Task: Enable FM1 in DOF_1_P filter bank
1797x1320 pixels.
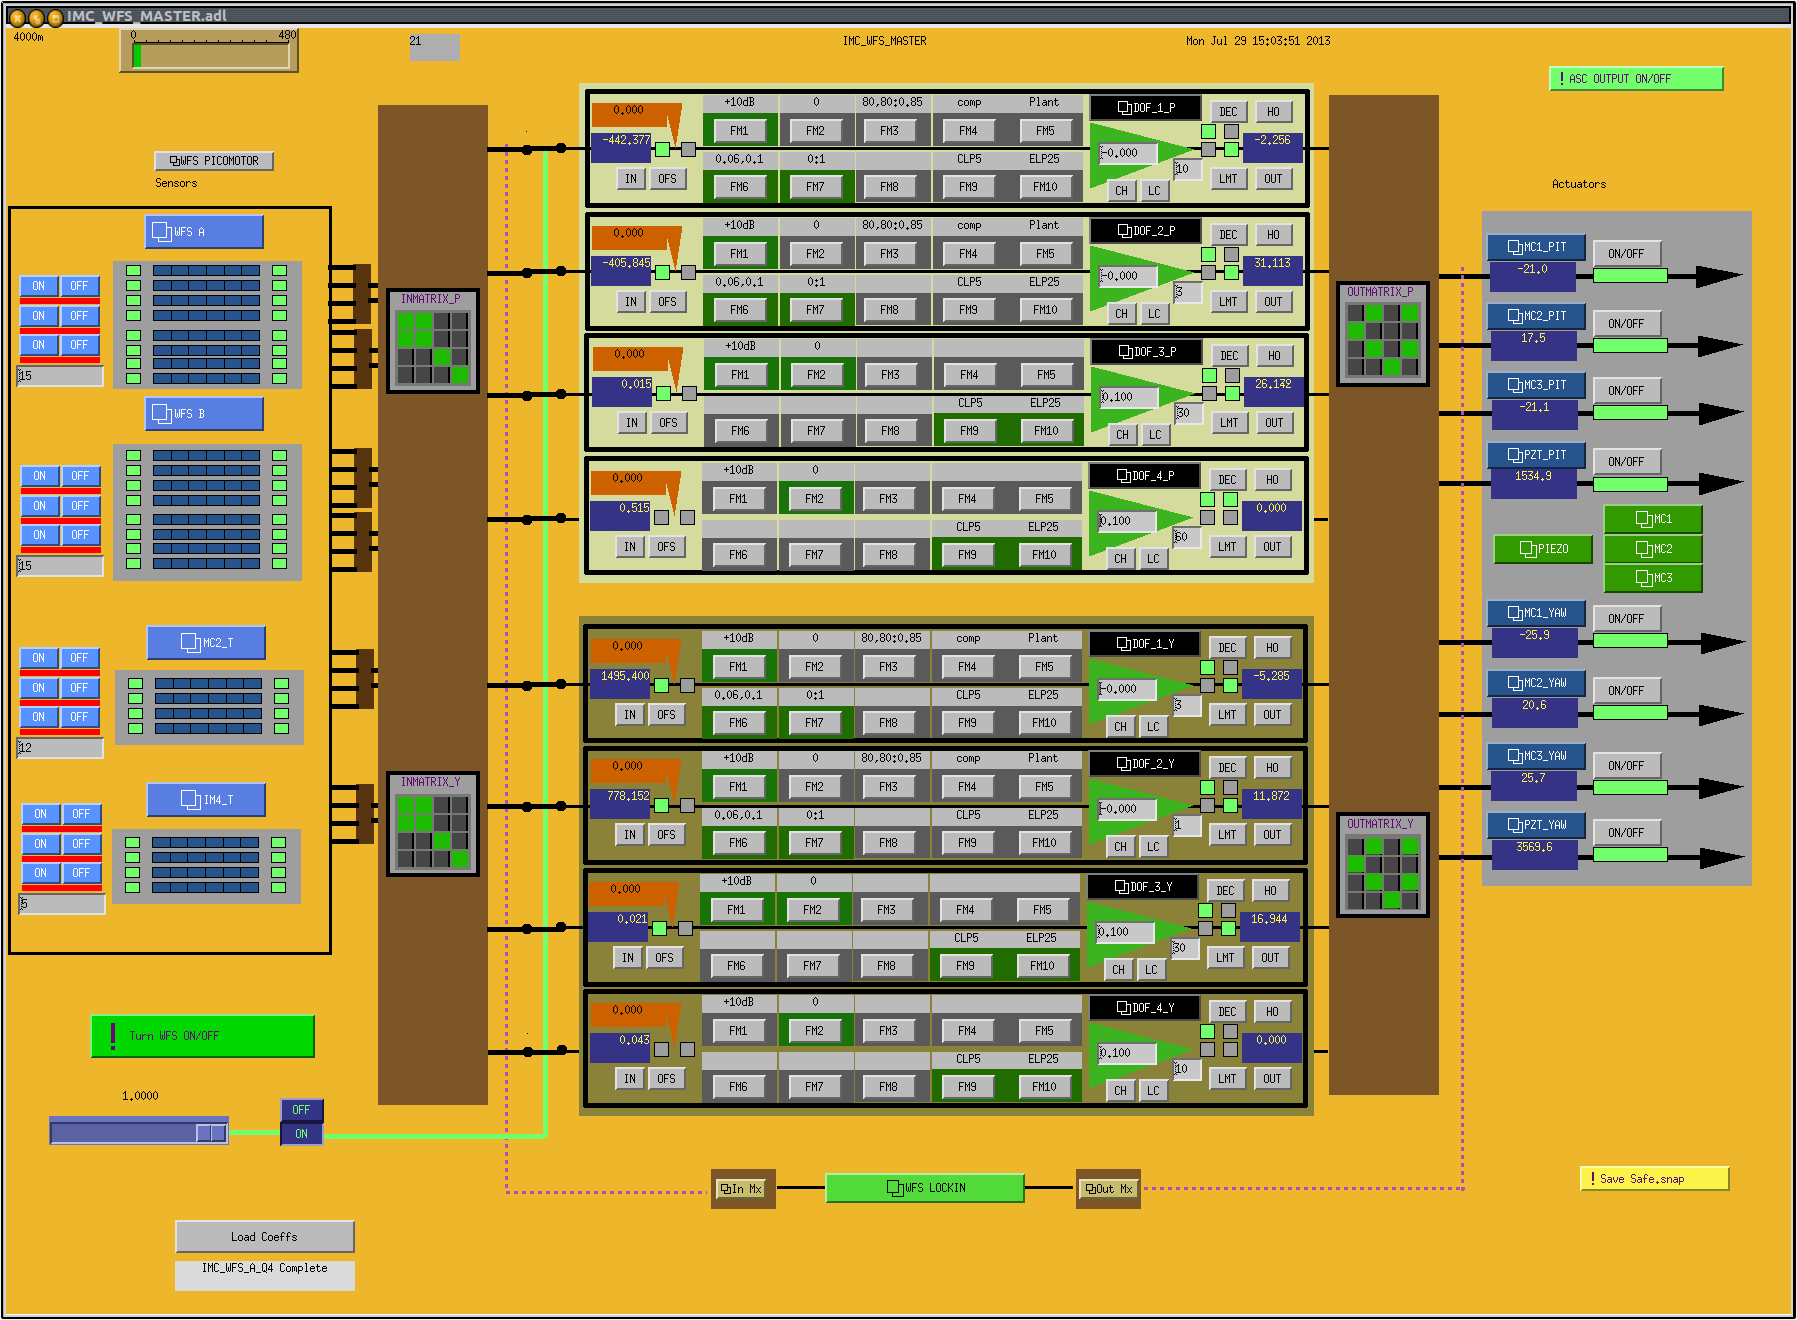Action: tap(739, 131)
